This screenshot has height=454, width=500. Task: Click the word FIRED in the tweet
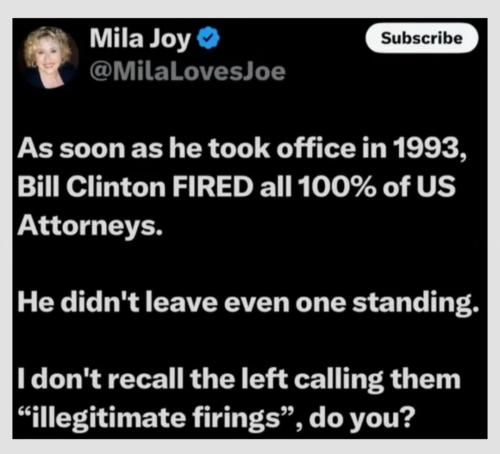(x=213, y=186)
